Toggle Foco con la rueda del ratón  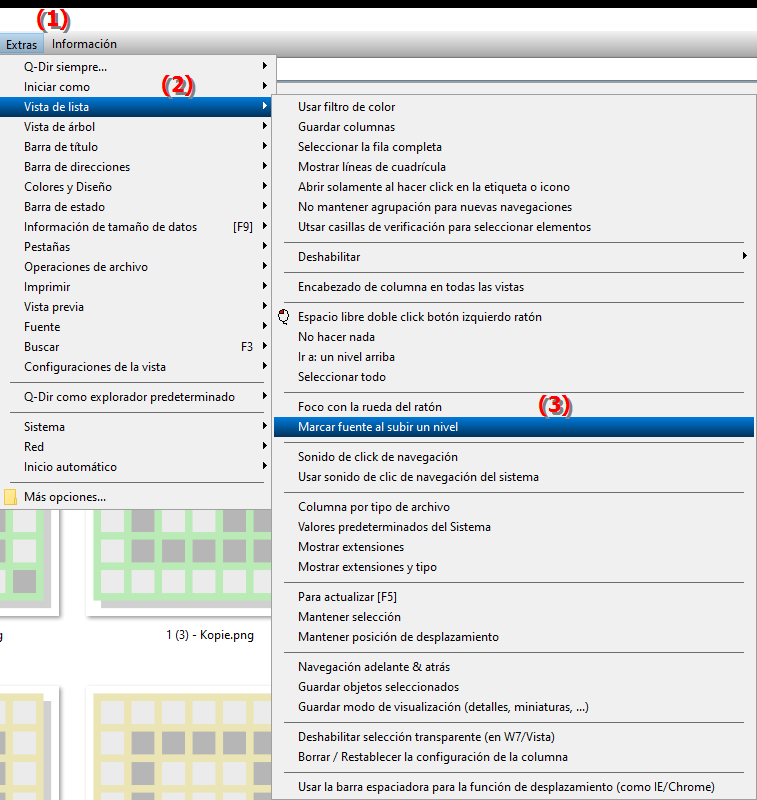pos(514,407)
